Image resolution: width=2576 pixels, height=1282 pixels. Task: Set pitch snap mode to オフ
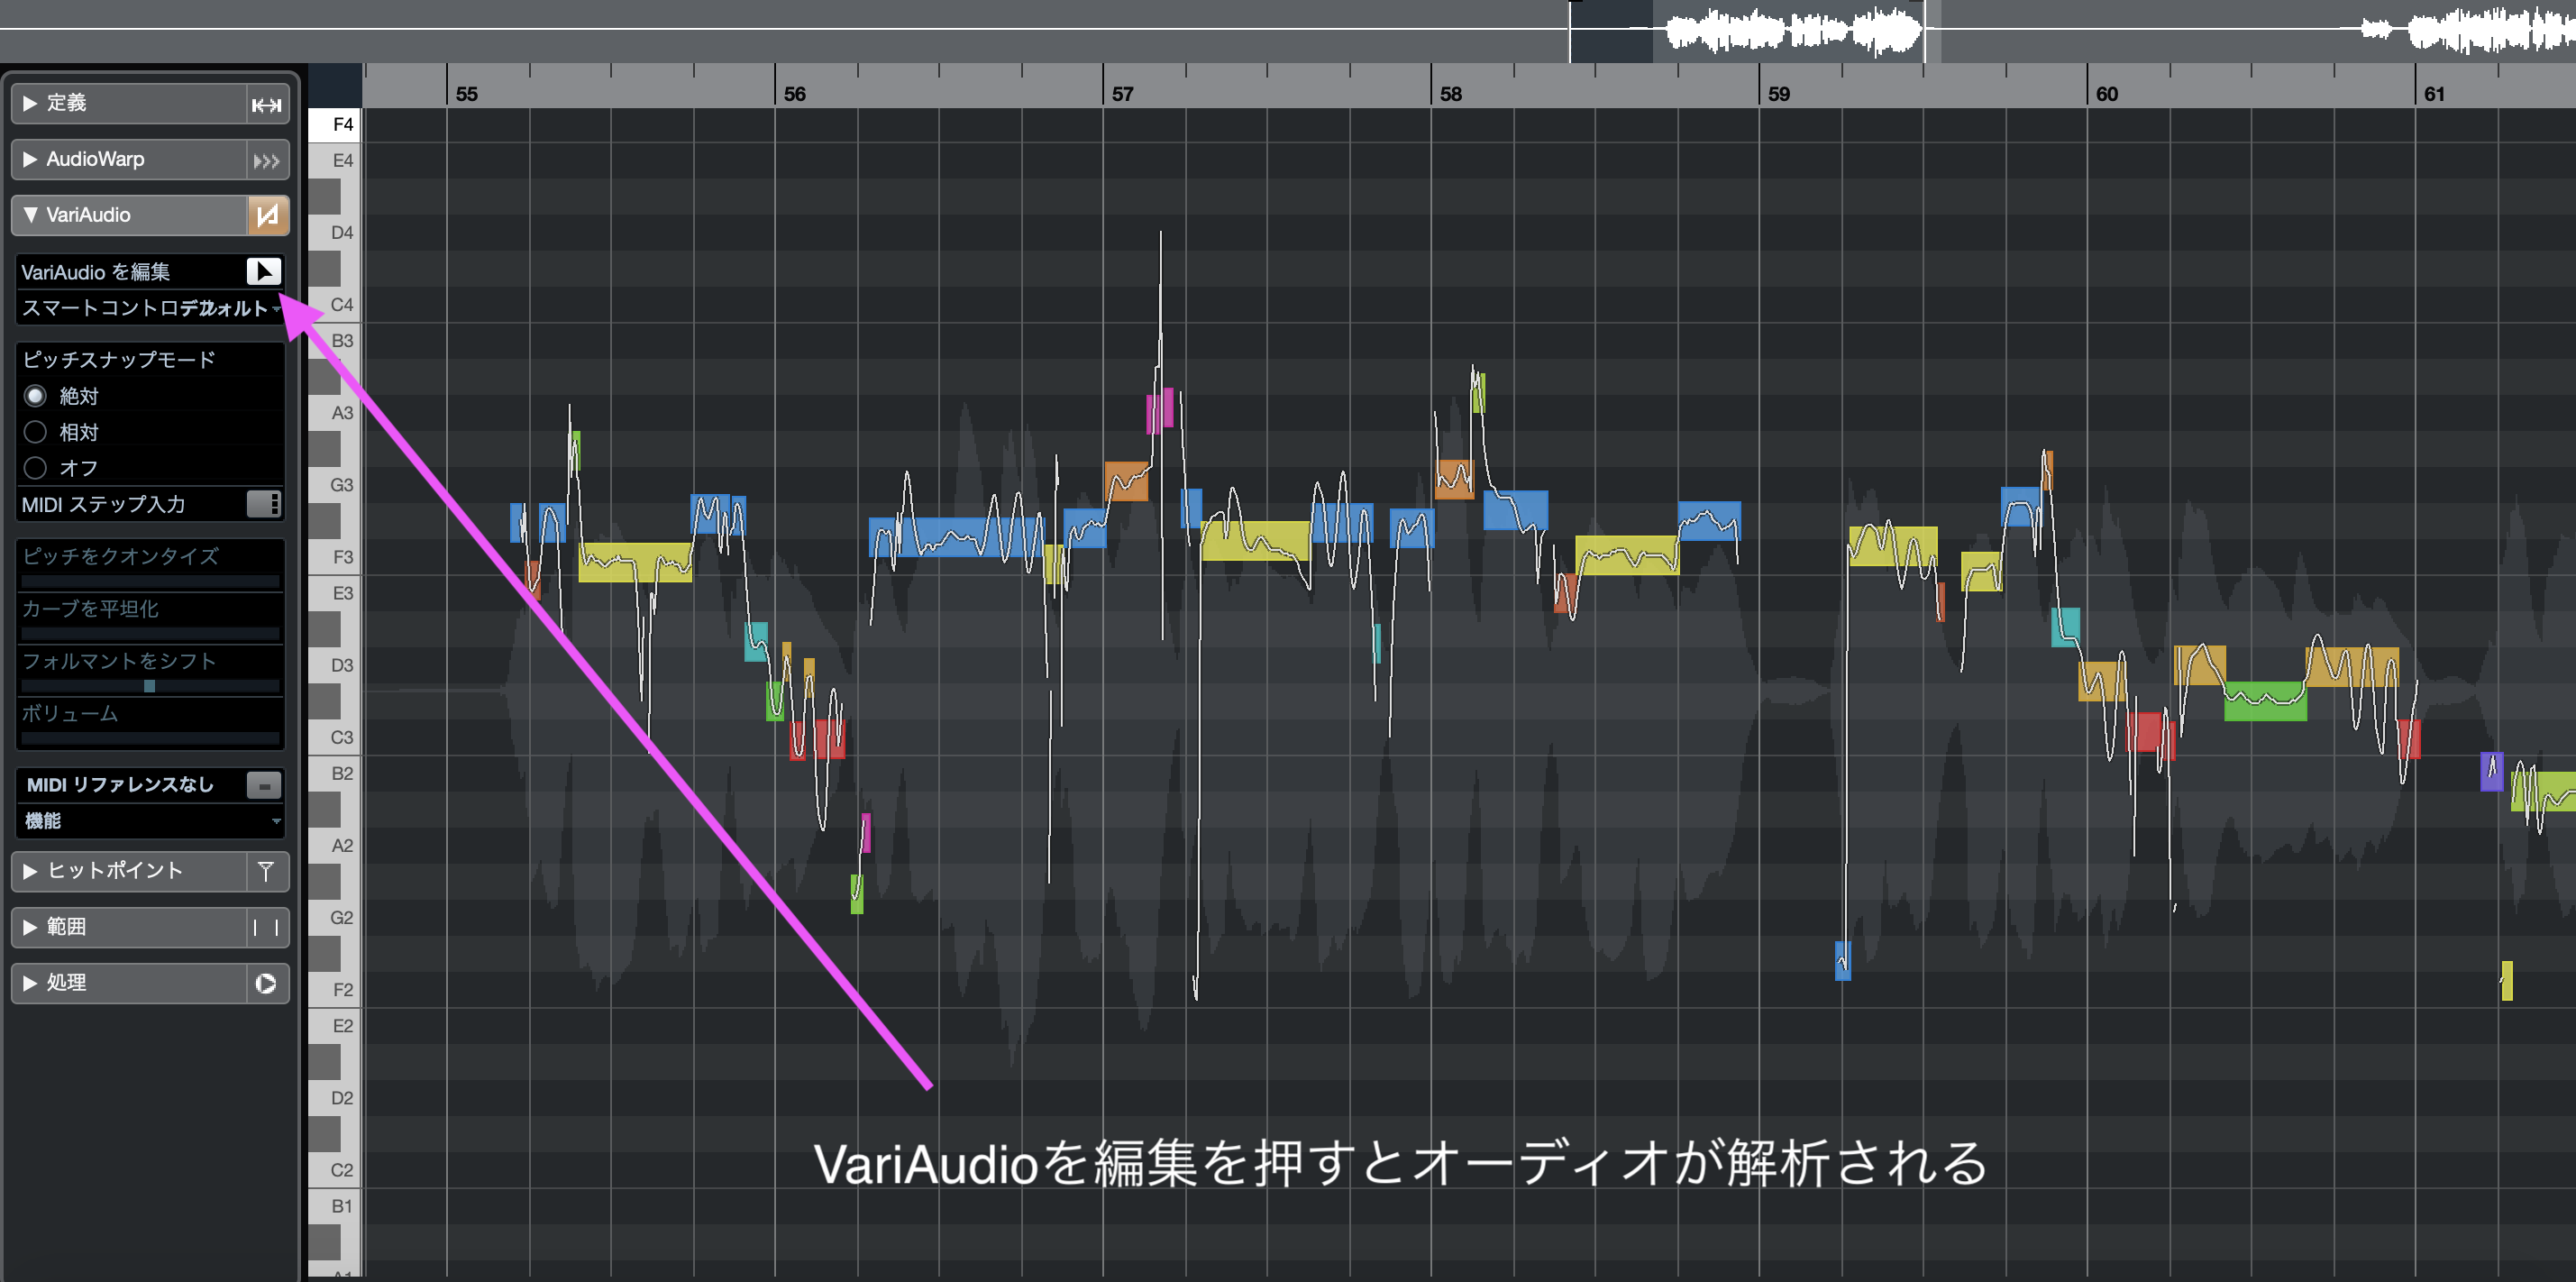point(36,468)
